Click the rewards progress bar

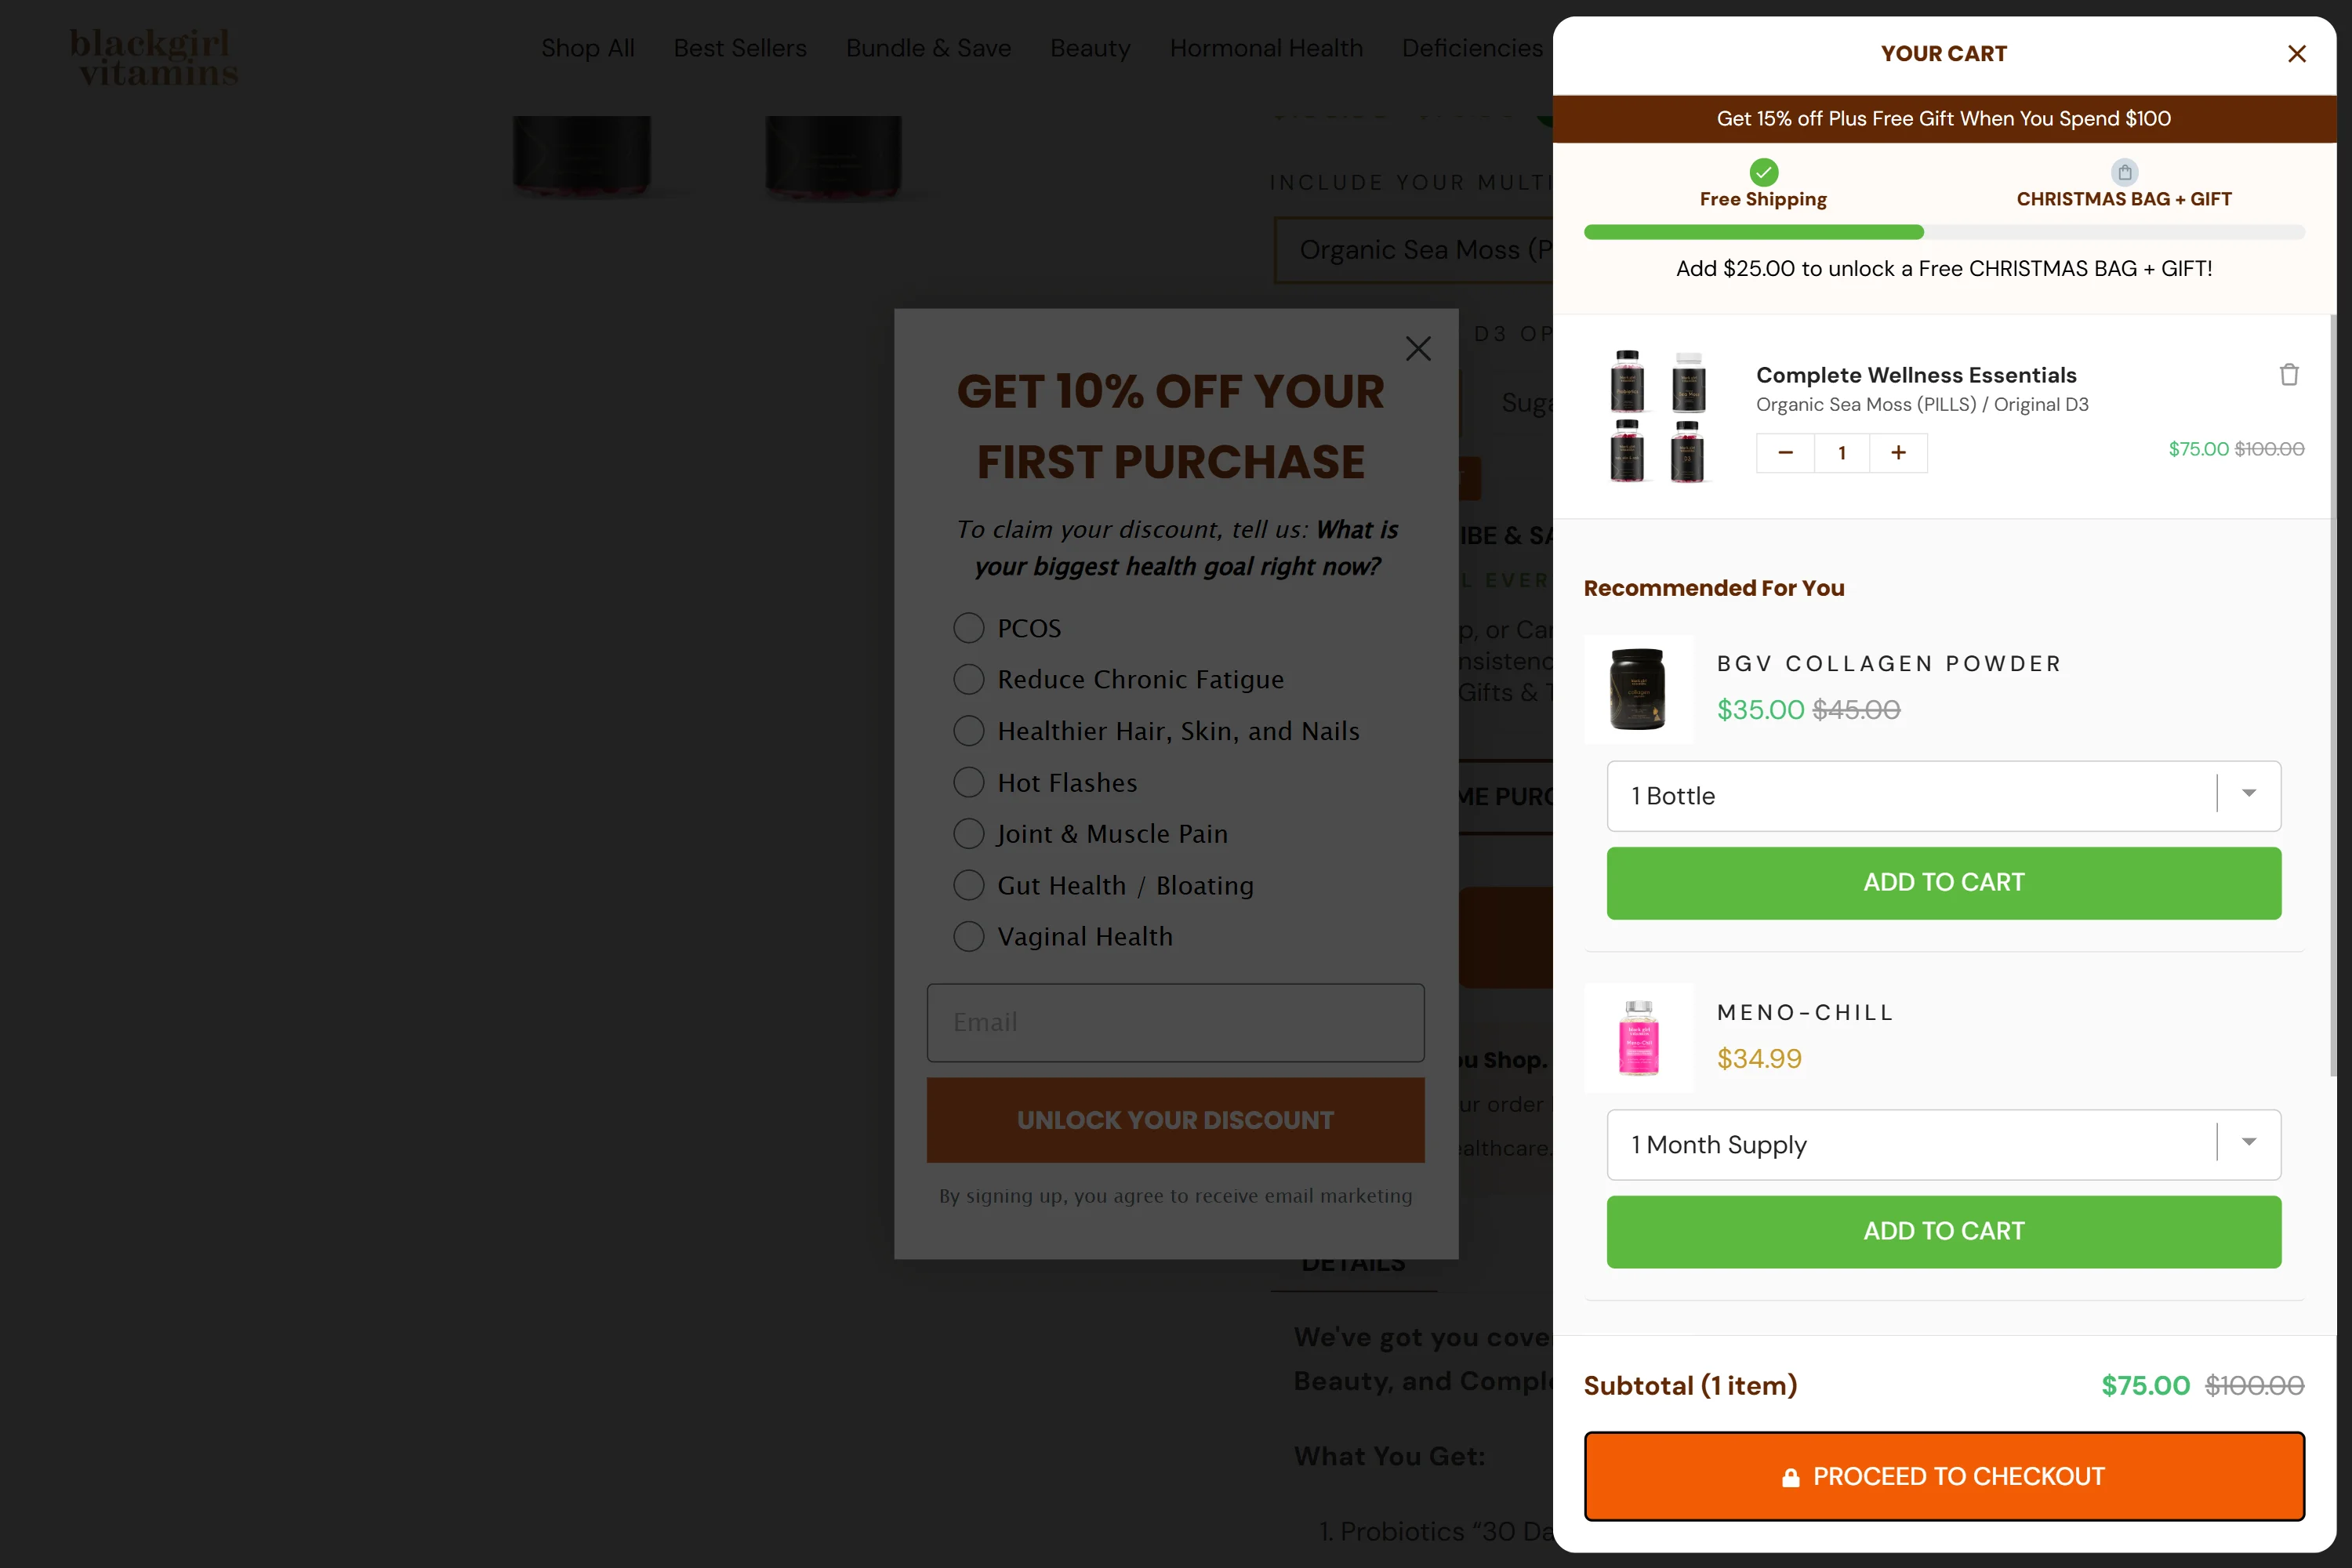(1943, 233)
